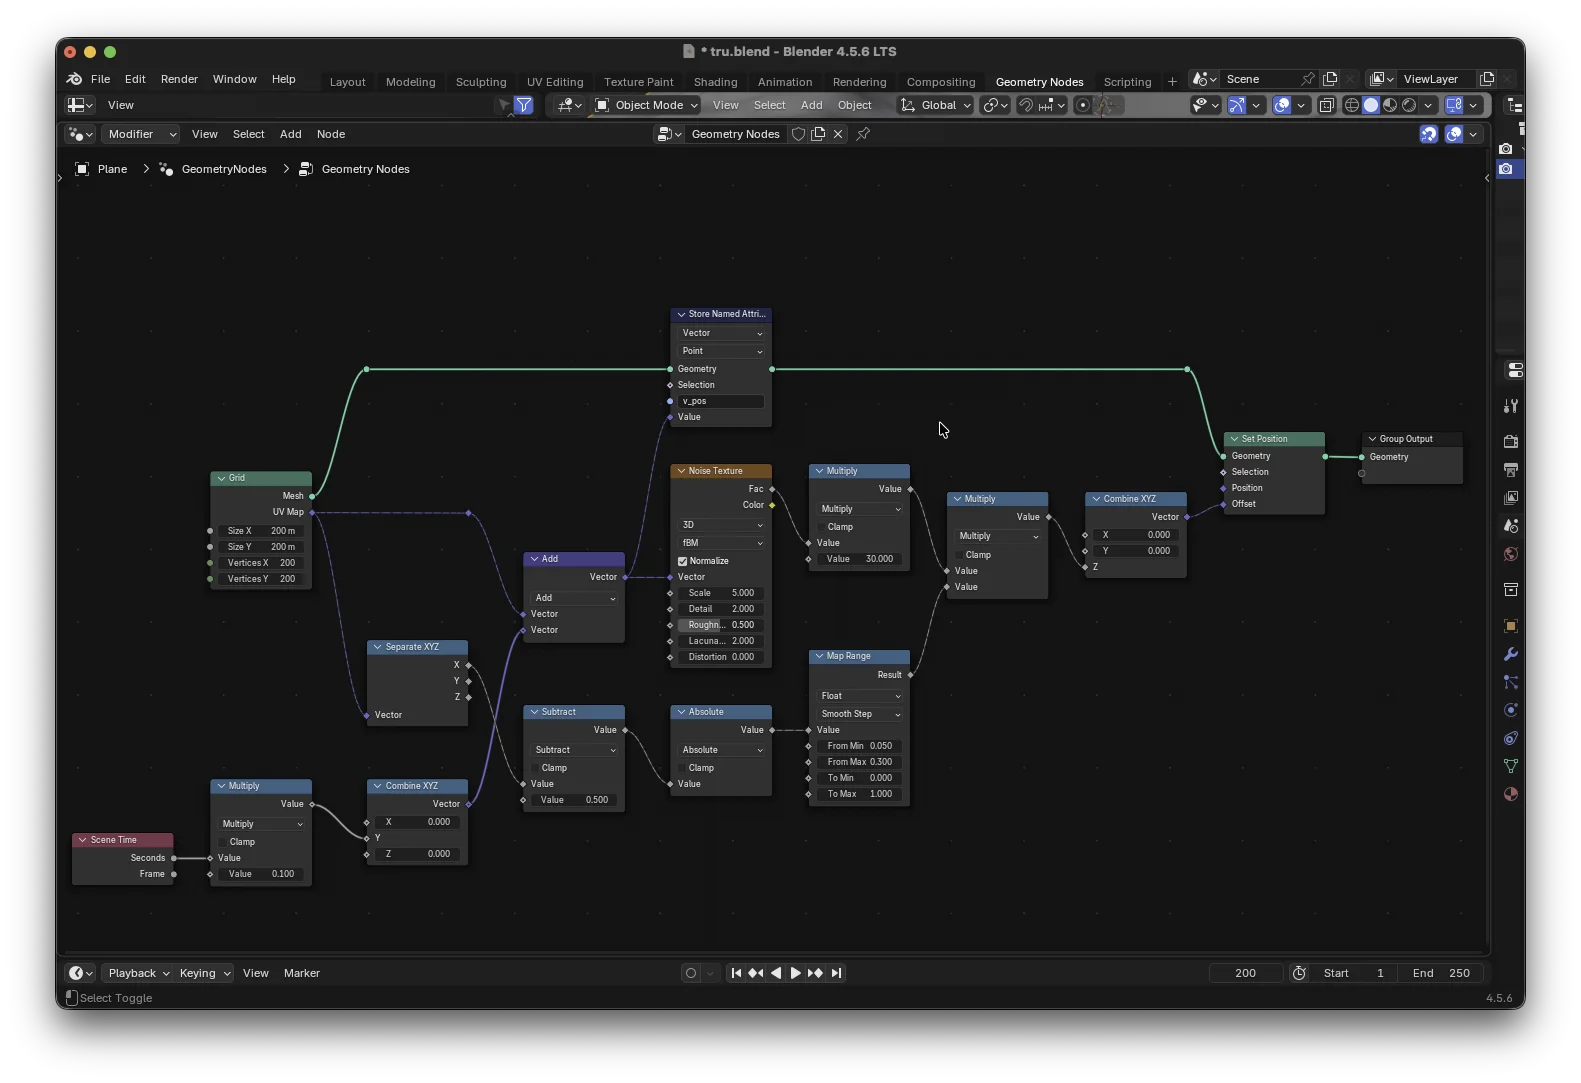Open the node editor Add menu
Viewport: 1581px width, 1083px height.
(x=290, y=134)
